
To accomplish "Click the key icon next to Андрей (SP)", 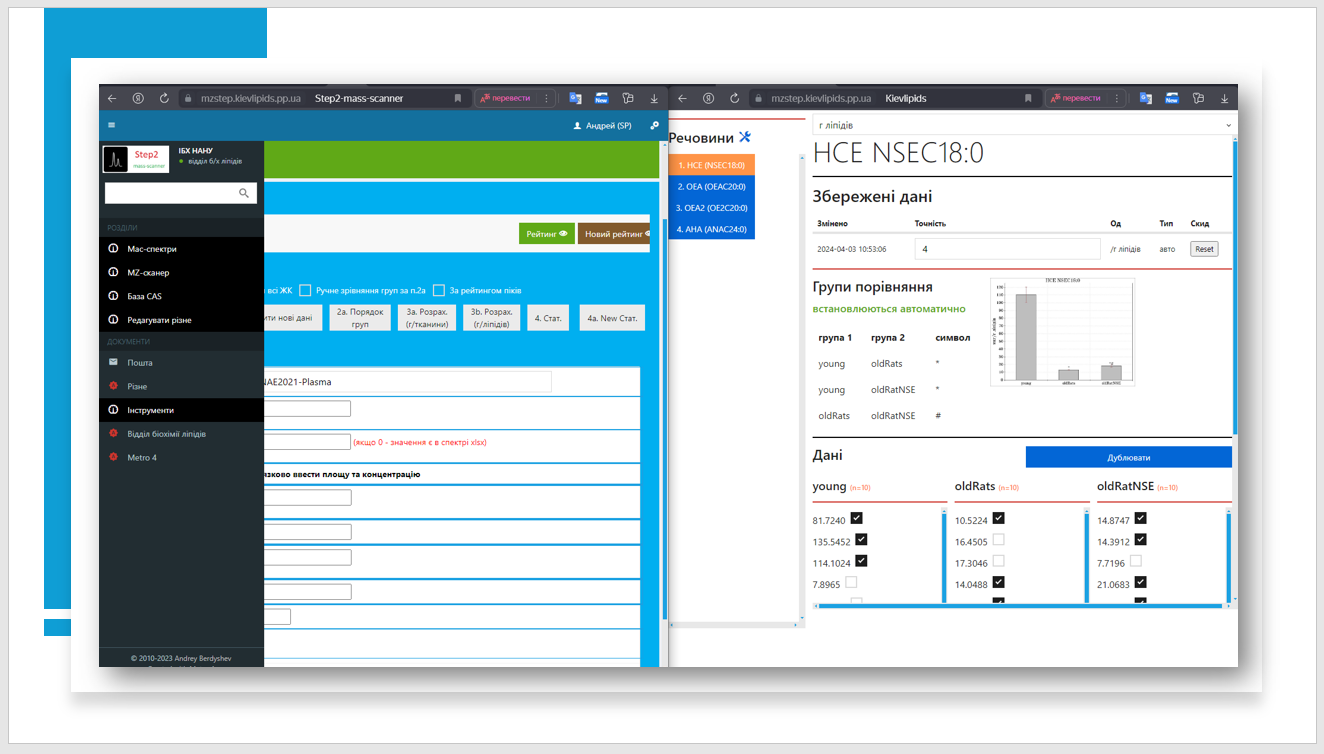I will pyautogui.click(x=654, y=126).
